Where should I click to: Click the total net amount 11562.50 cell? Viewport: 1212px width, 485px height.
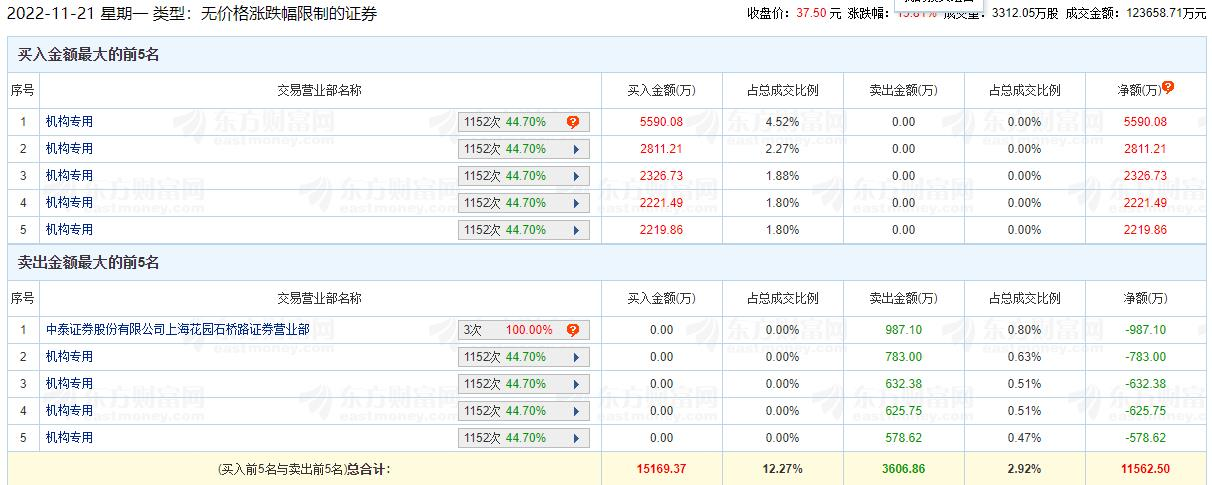point(1146,469)
